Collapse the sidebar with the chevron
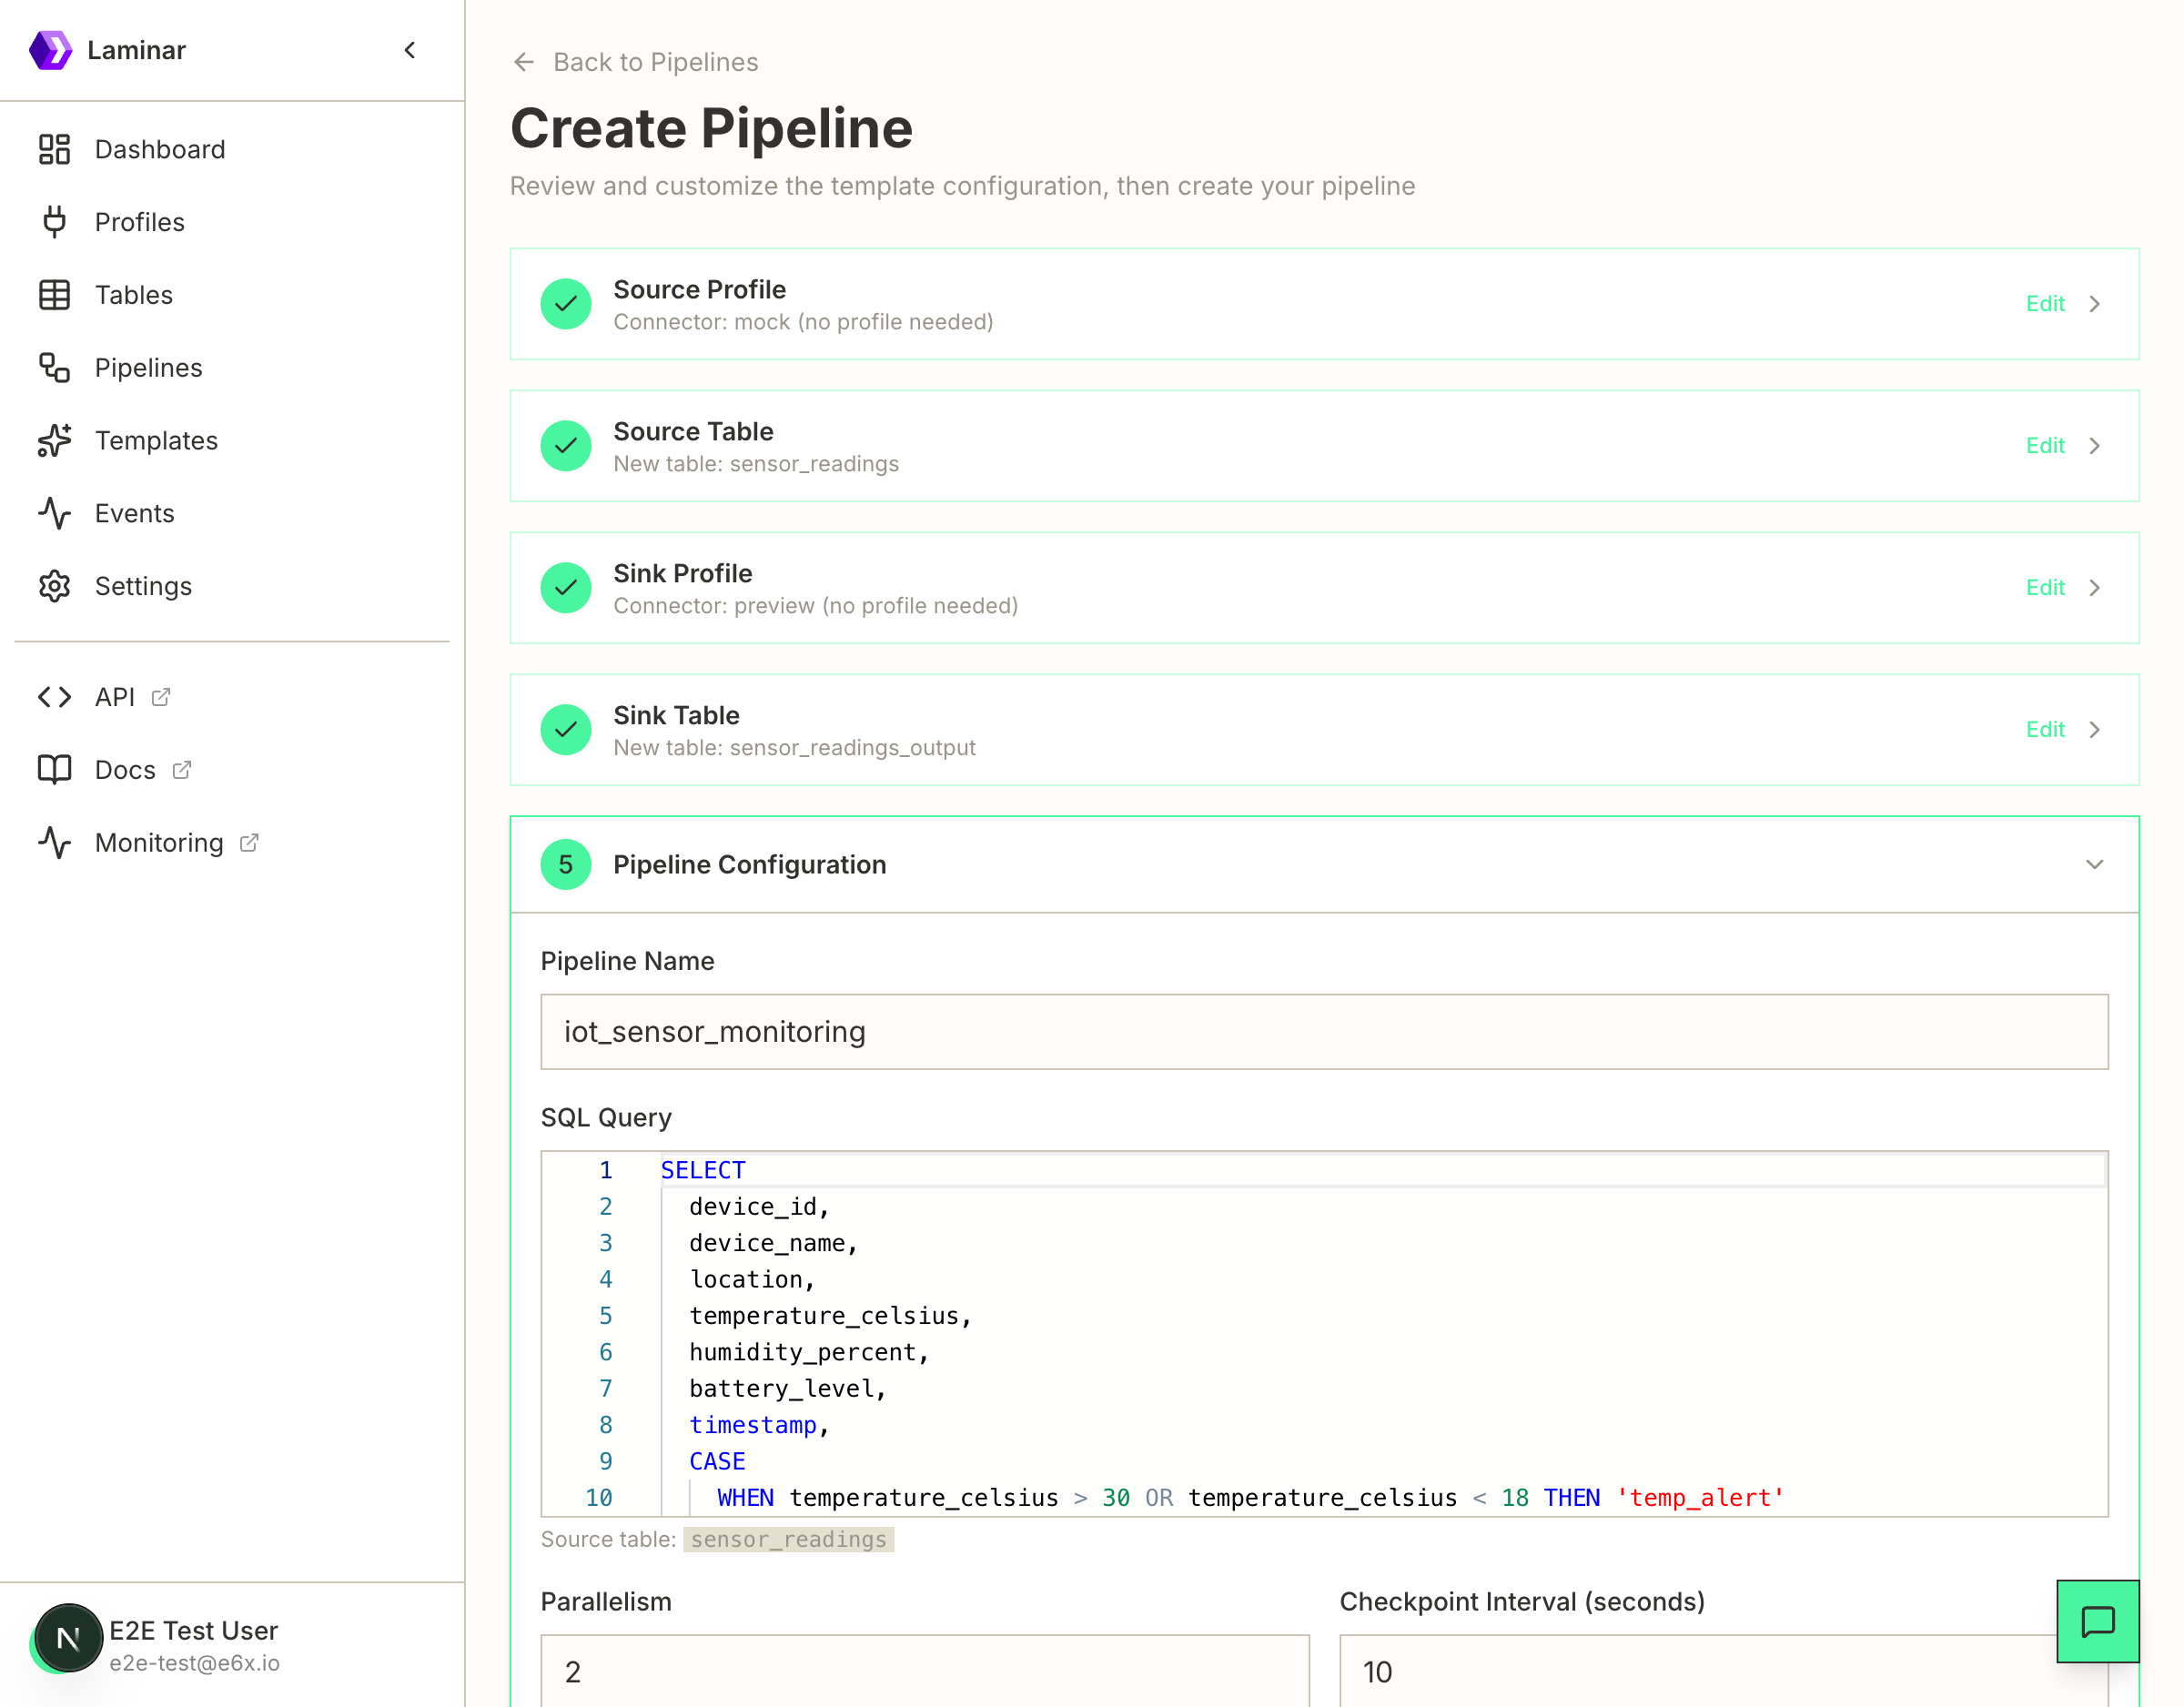The width and height of the screenshot is (2184, 1707). pos(410,50)
